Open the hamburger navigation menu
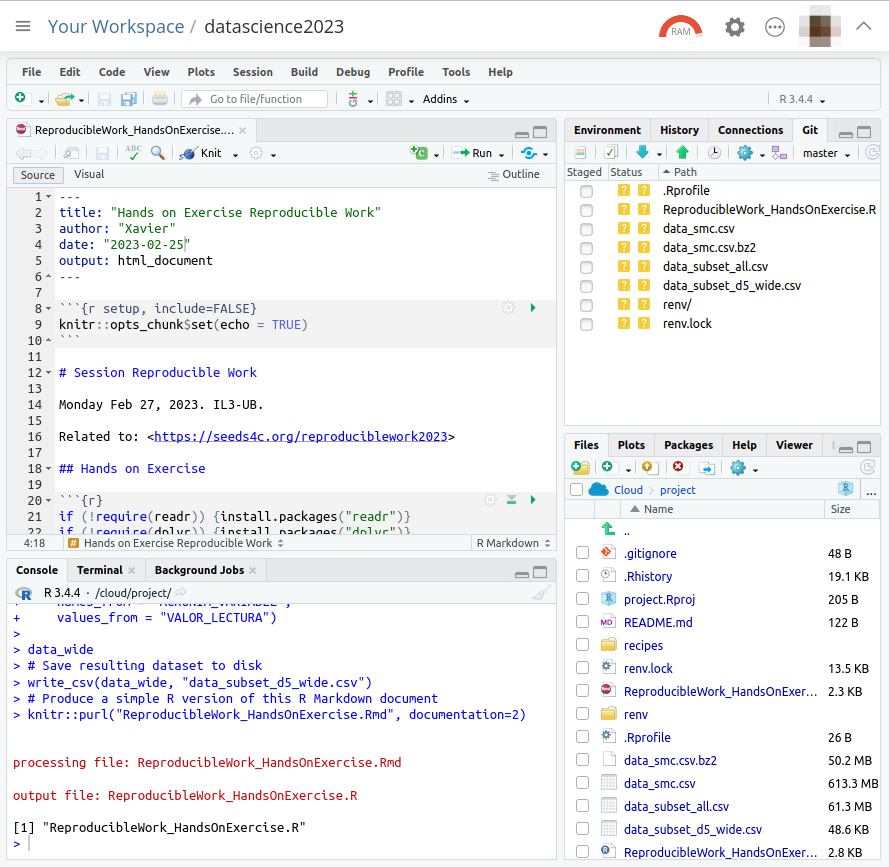This screenshot has height=867, width=889. pos(23,27)
